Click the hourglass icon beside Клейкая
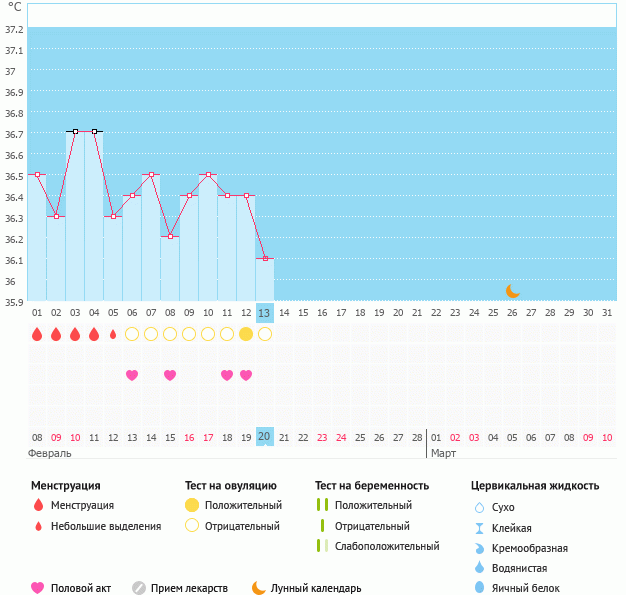Viewport: 626px width, 595px height. [x=479, y=528]
